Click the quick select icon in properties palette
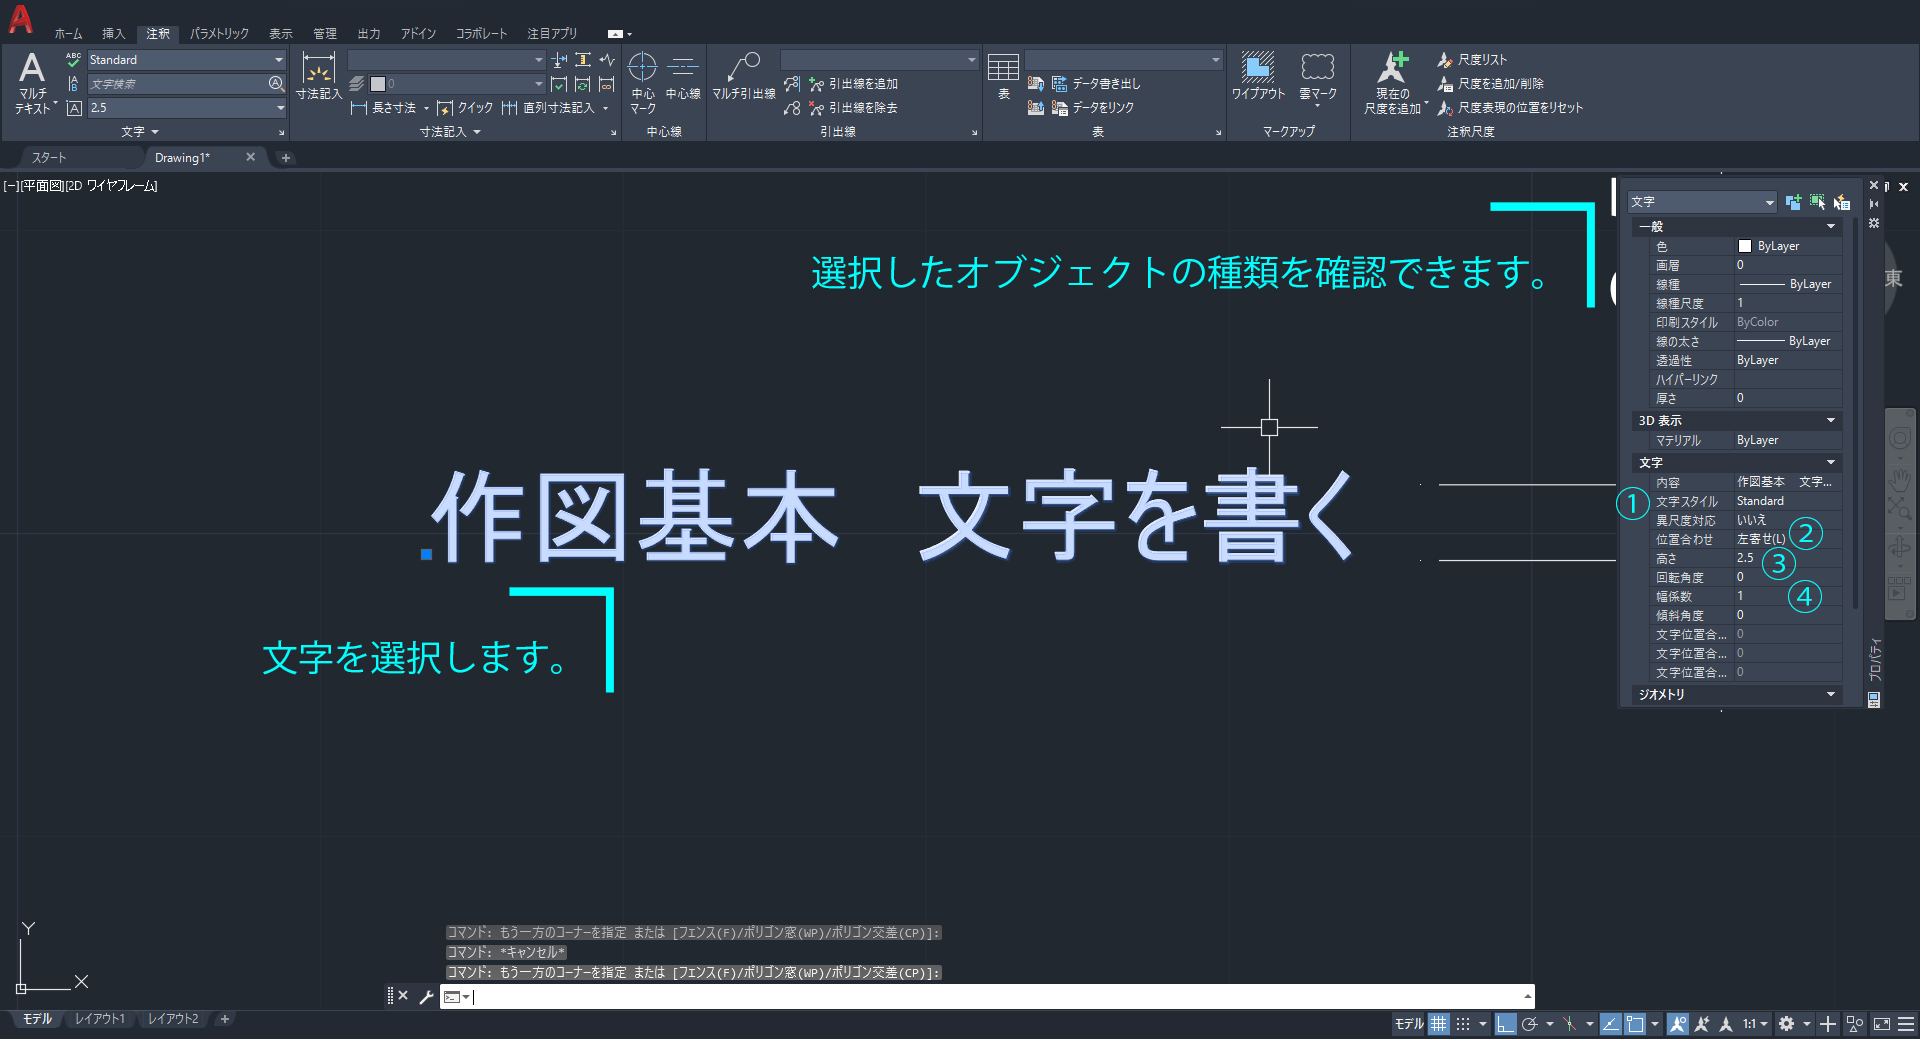1920x1039 pixels. point(1841,202)
